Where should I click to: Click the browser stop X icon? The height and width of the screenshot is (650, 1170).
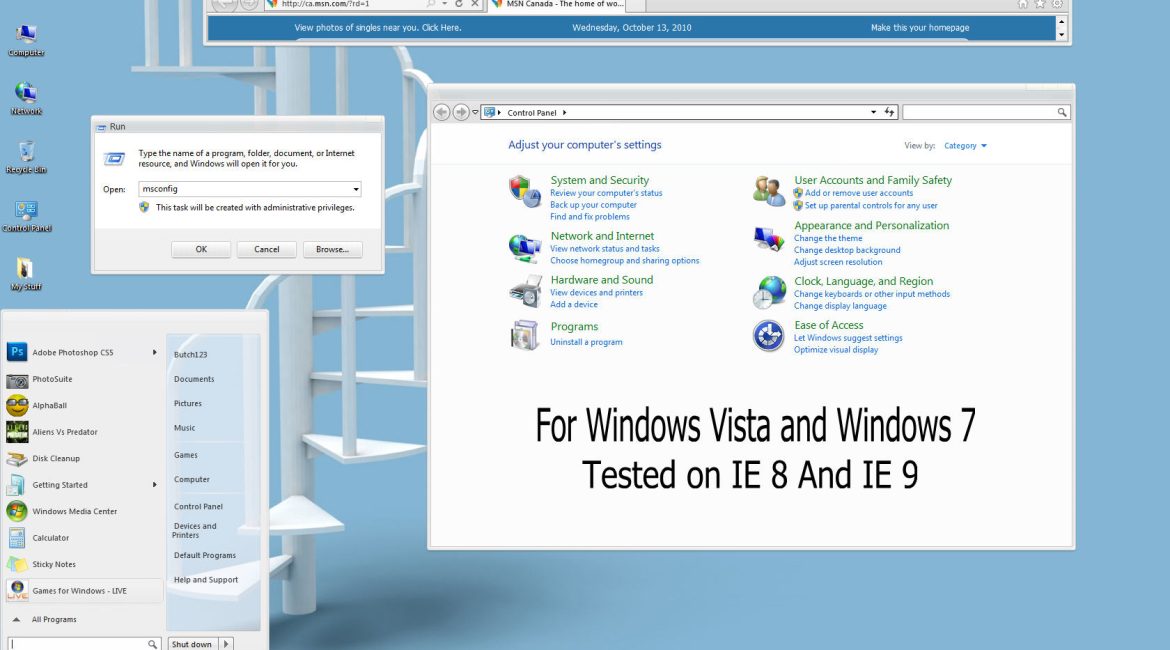475,4
